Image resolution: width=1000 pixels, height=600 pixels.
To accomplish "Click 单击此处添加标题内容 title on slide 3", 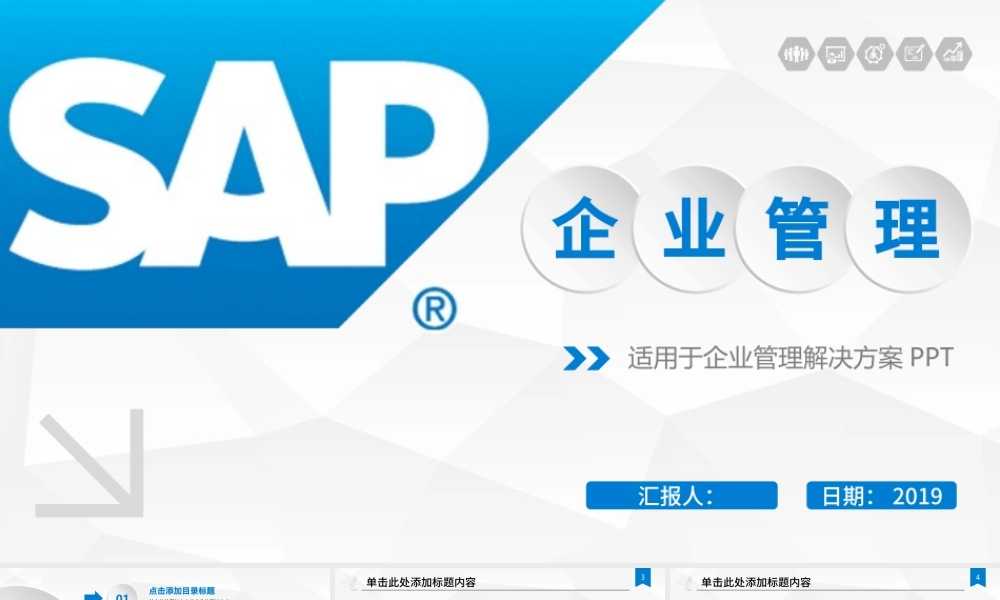I will point(421,582).
